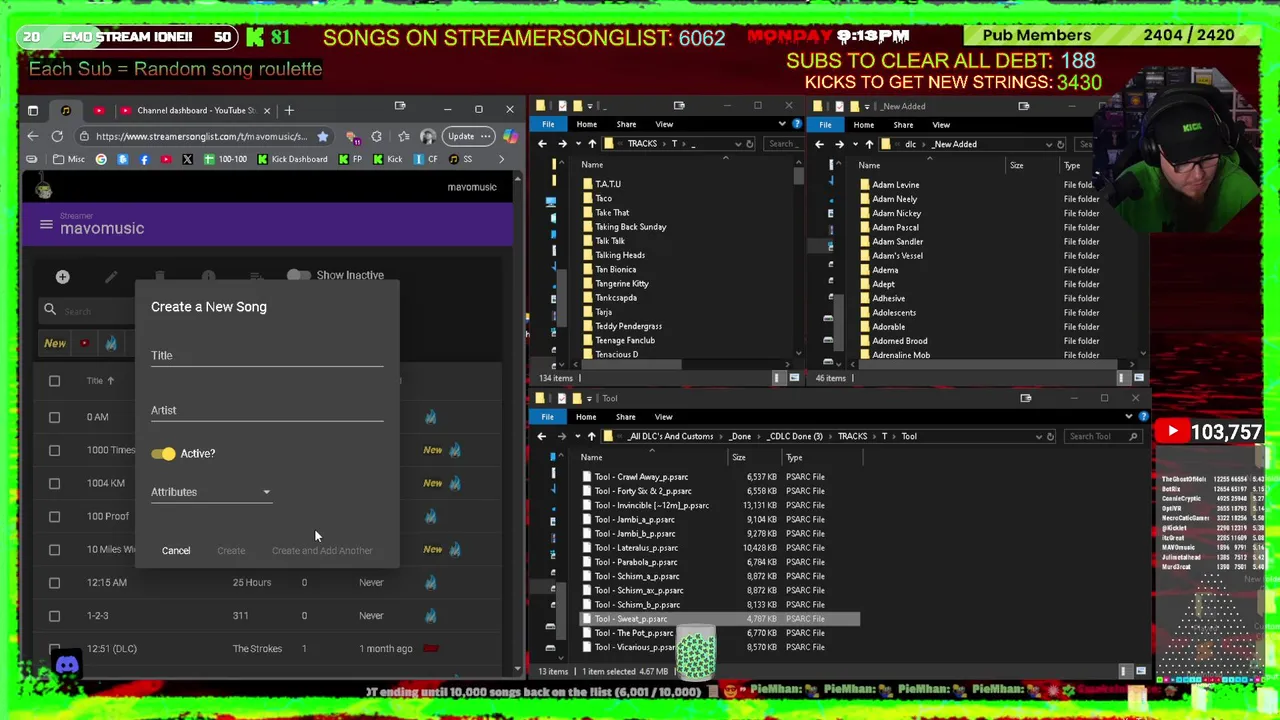Click the YouTube attribute filter icon
This screenshot has width=1280, height=720.
pyautogui.click(x=84, y=343)
